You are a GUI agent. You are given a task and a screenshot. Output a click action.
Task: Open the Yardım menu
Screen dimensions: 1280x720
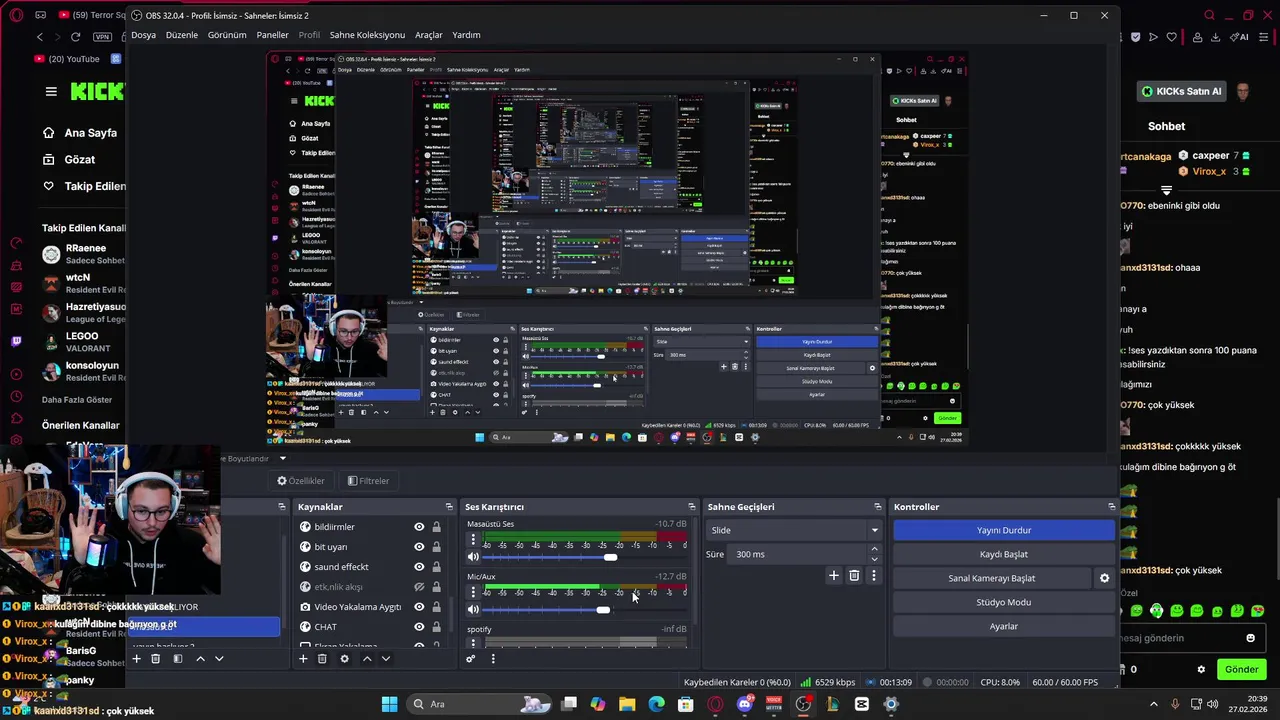tap(466, 35)
